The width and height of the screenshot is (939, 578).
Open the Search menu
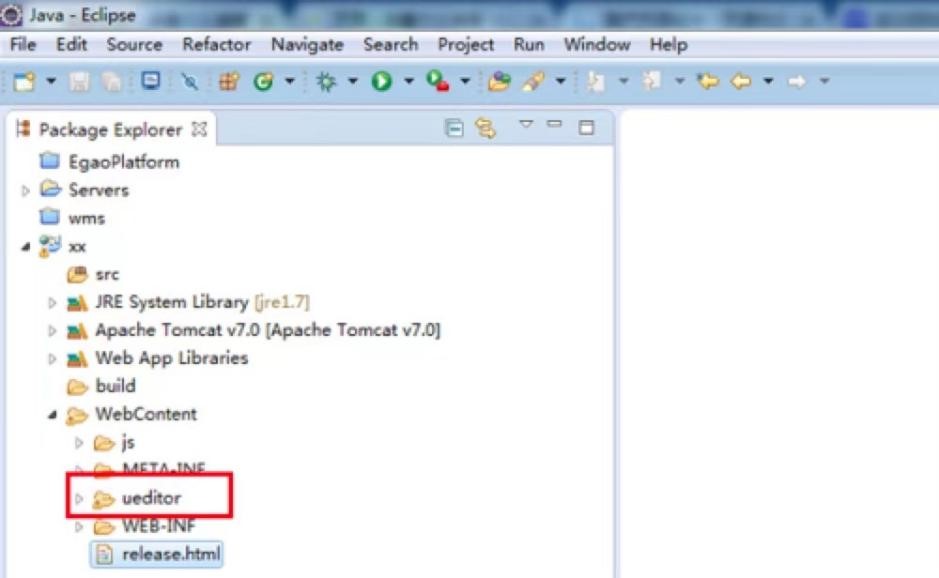tap(390, 44)
